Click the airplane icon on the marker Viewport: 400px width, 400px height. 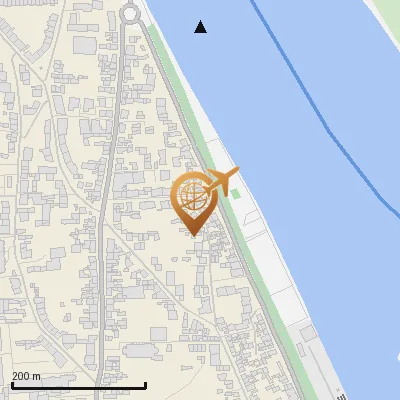223,180
